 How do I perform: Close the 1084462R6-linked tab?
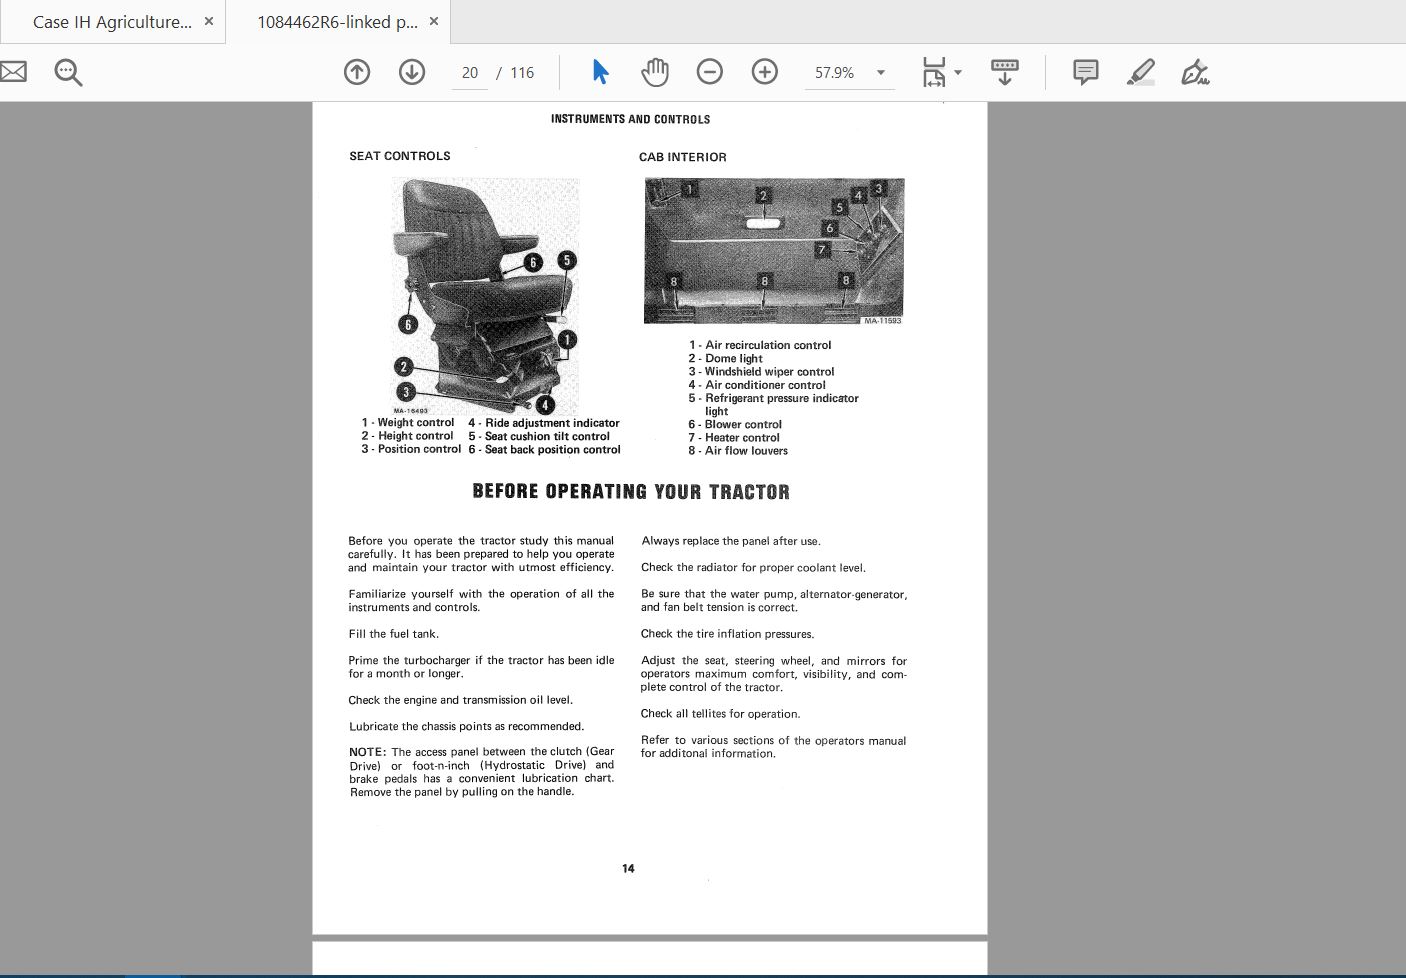coord(434,21)
